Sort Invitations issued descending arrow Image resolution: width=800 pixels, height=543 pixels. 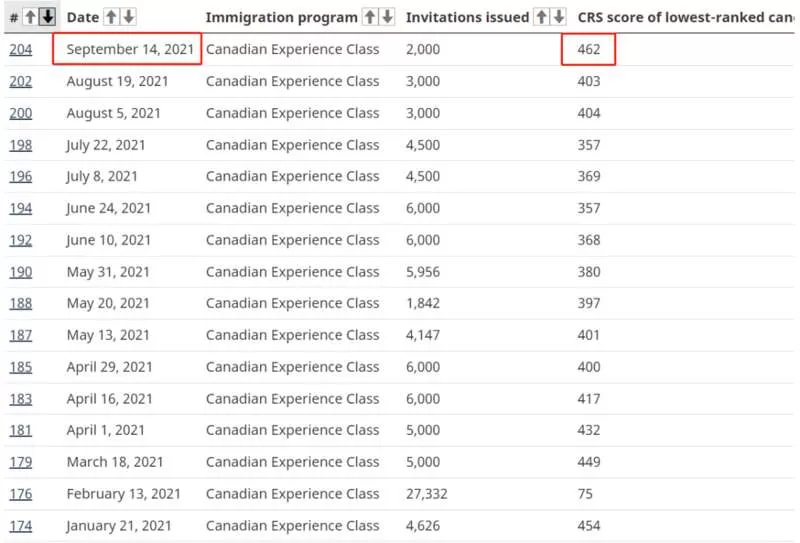559,17
